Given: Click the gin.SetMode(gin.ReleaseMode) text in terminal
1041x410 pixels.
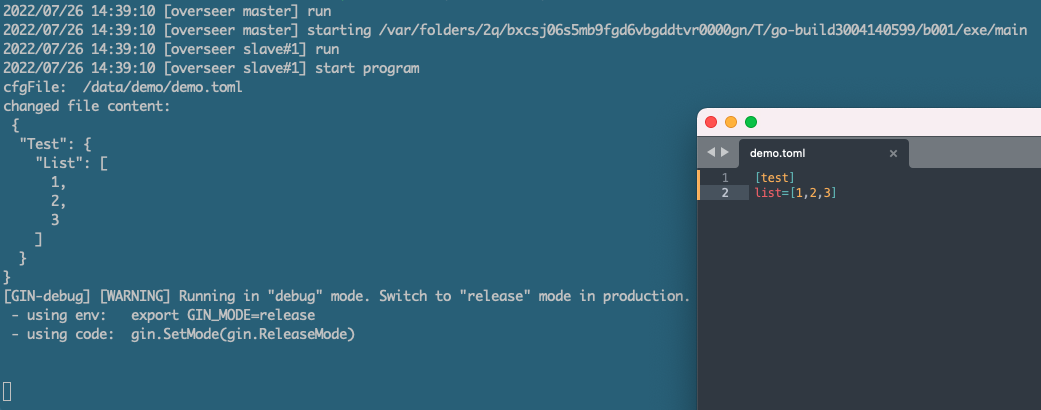Looking at the screenshot, I should pos(244,335).
